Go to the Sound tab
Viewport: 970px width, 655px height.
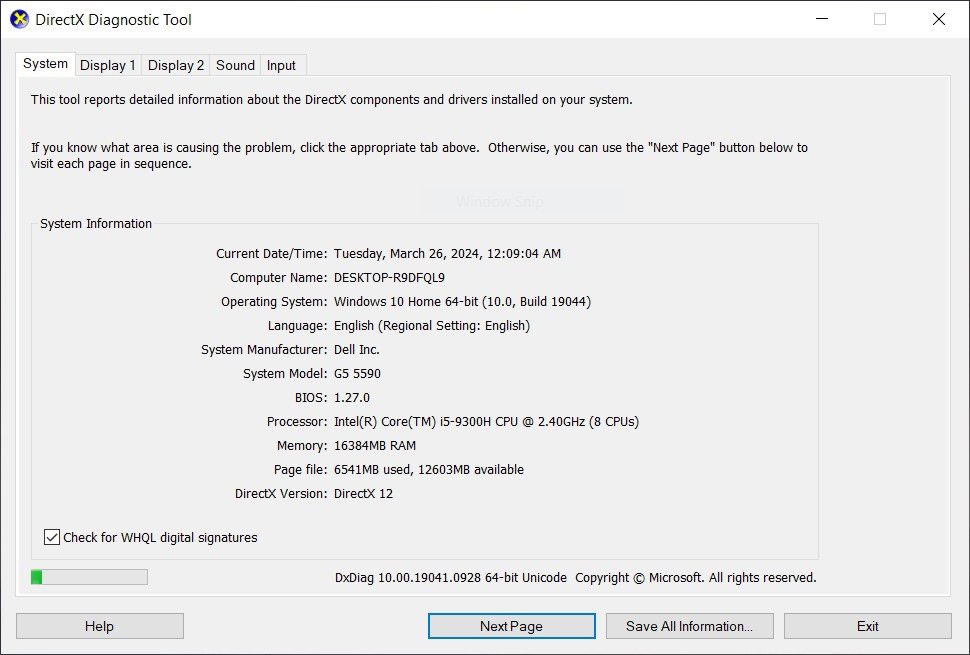tap(235, 65)
